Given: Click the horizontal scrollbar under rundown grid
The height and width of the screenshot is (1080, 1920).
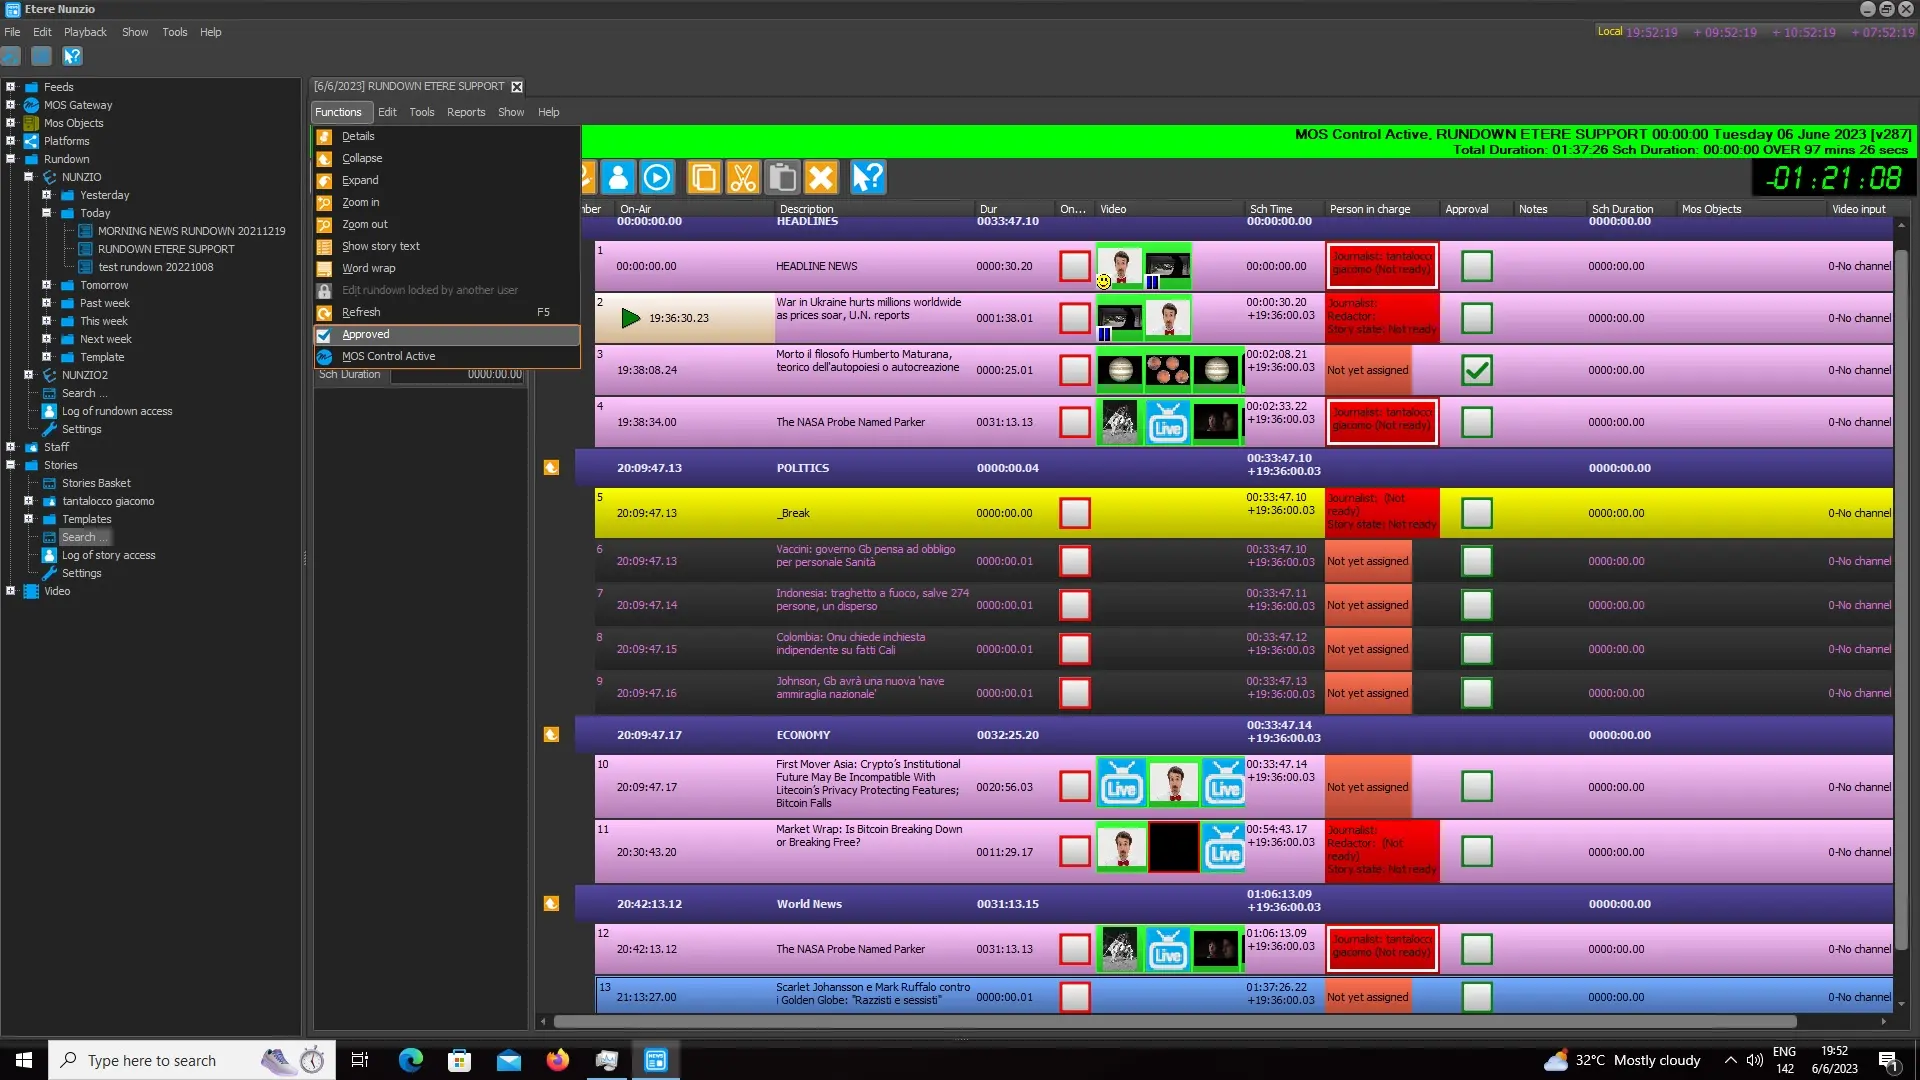Looking at the screenshot, I should click(1174, 1022).
